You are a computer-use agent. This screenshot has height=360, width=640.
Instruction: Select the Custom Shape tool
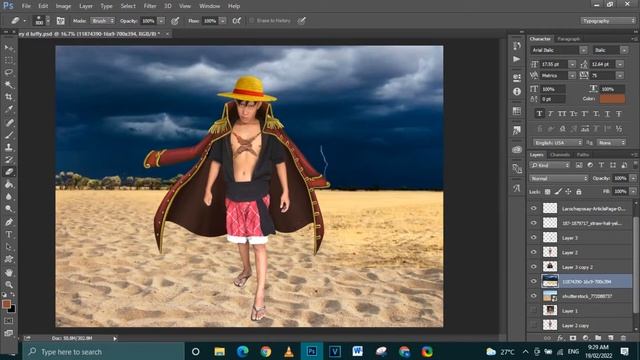(9, 259)
